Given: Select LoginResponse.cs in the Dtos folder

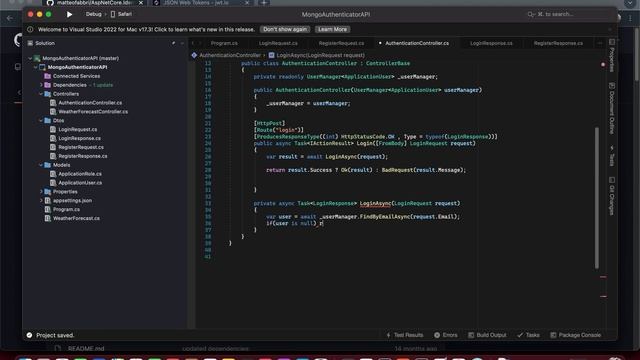Looking at the screenshot, I should tap(79, 138).
